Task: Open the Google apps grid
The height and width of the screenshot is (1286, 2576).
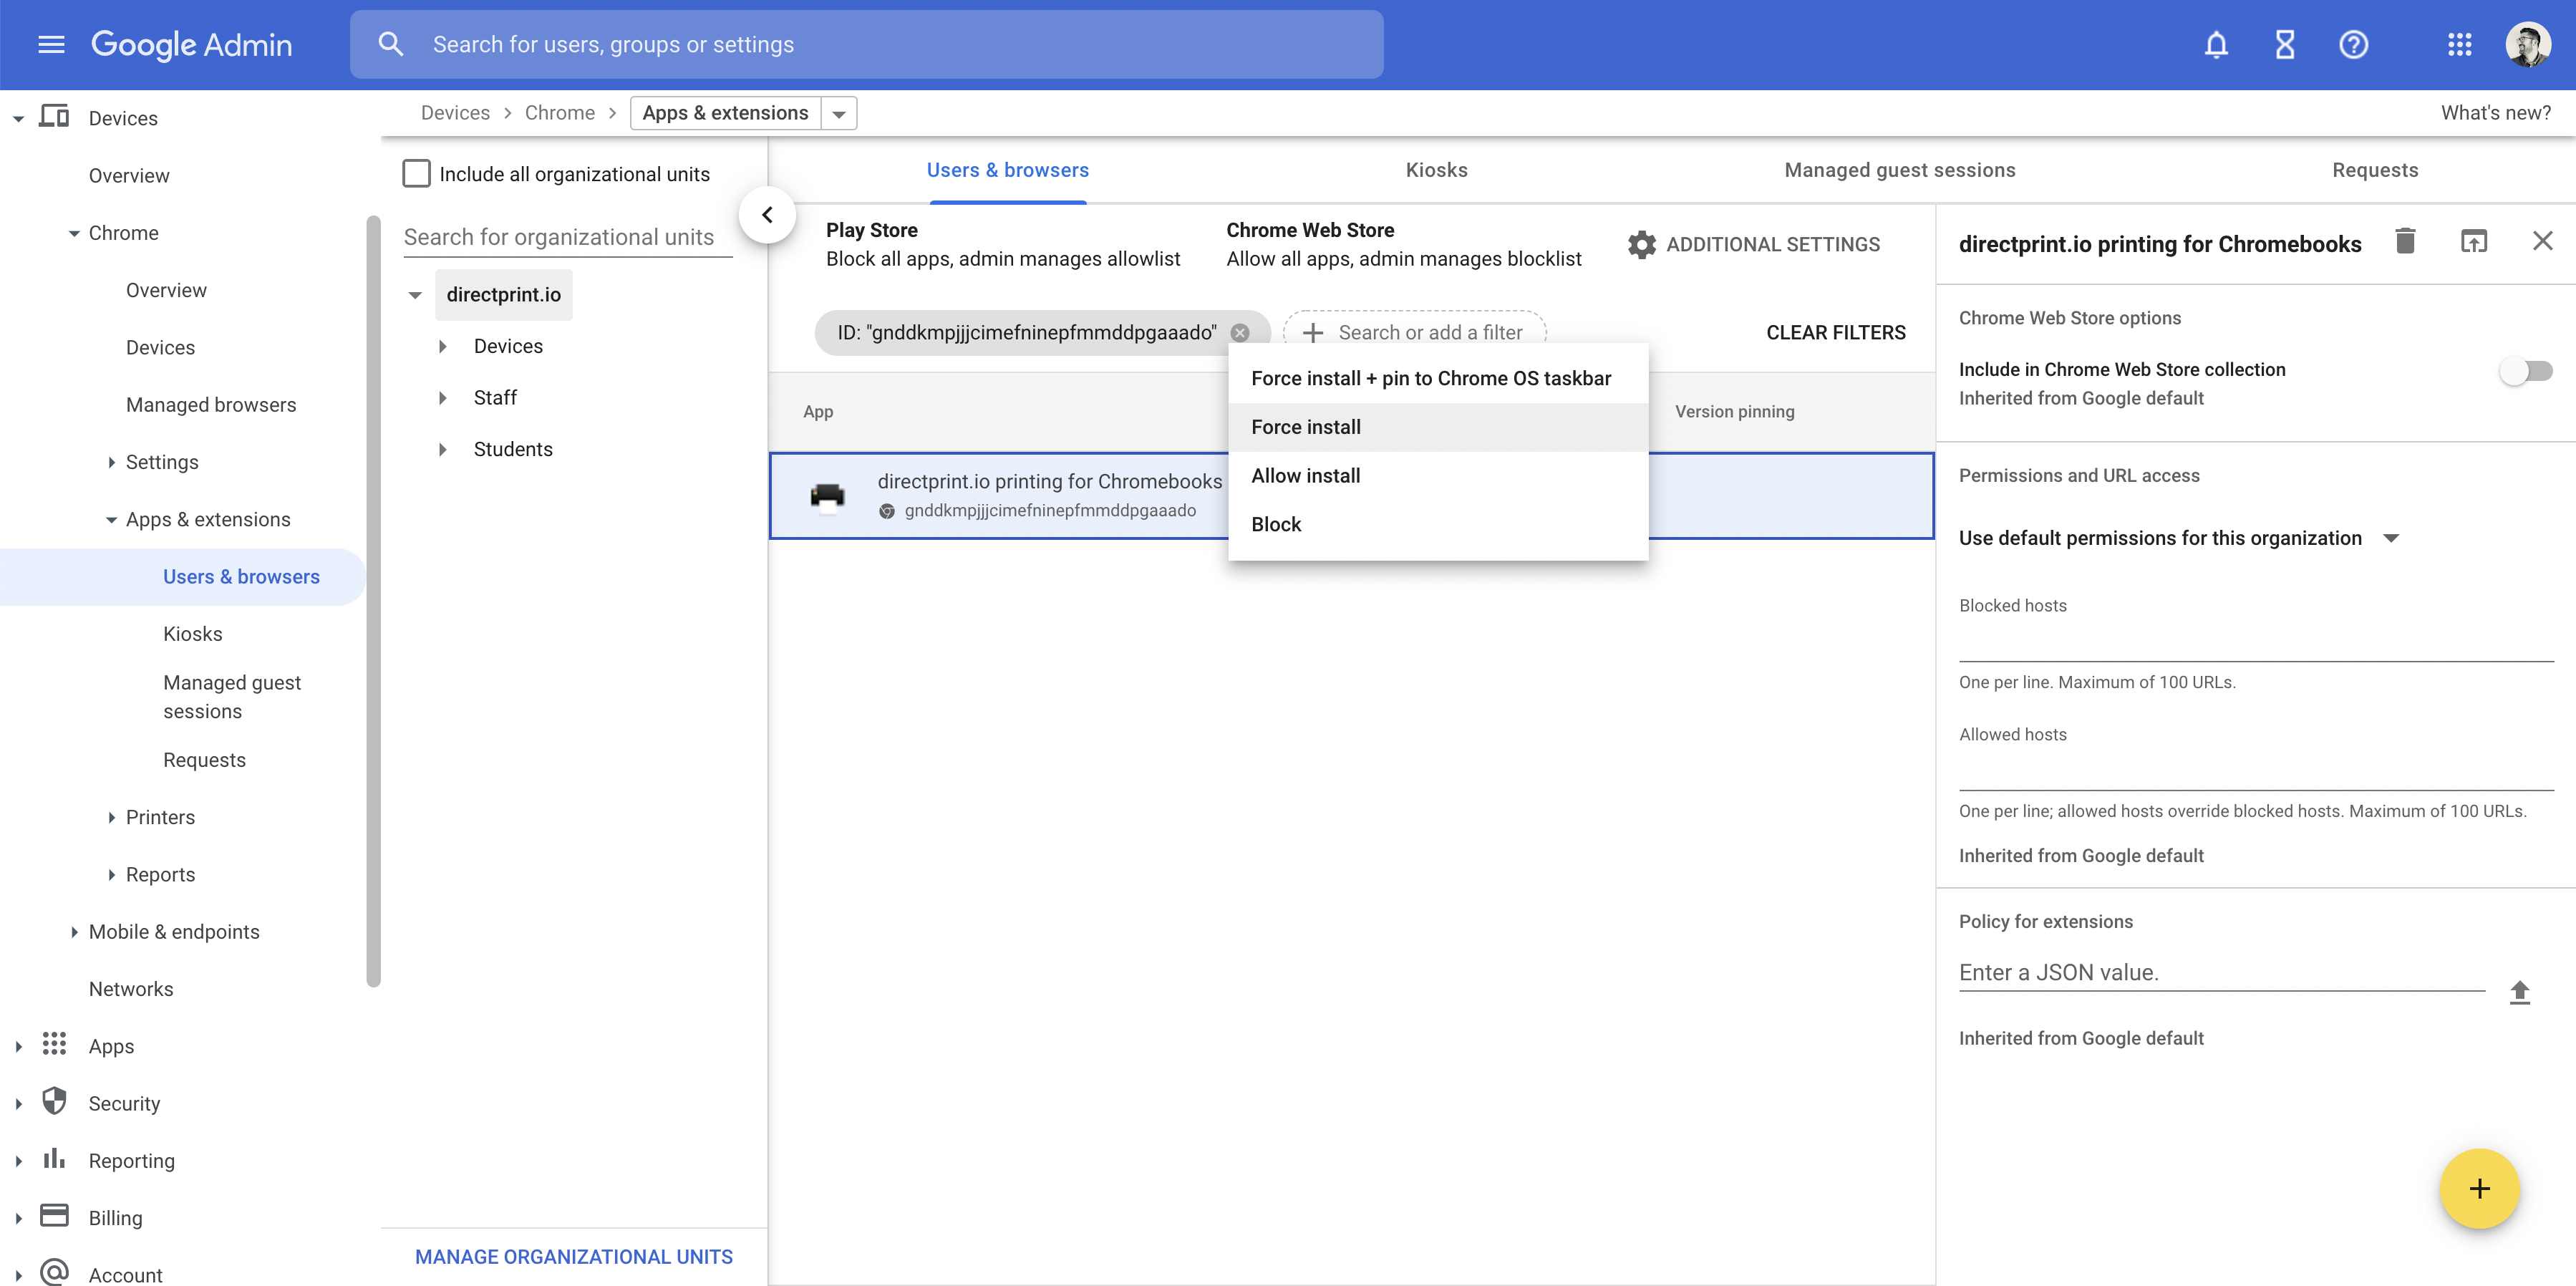Action: (2460, 44)
